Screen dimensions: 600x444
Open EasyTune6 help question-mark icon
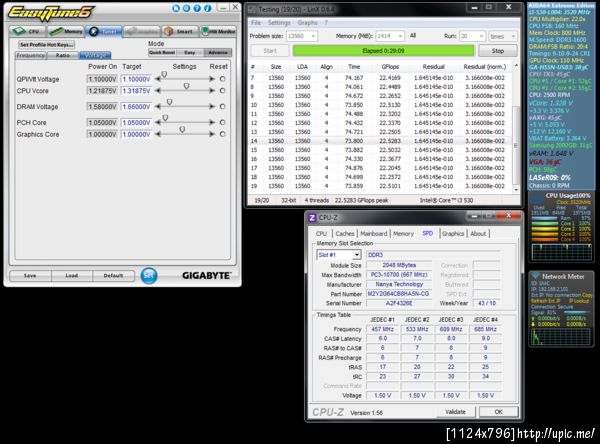[197, 8]
